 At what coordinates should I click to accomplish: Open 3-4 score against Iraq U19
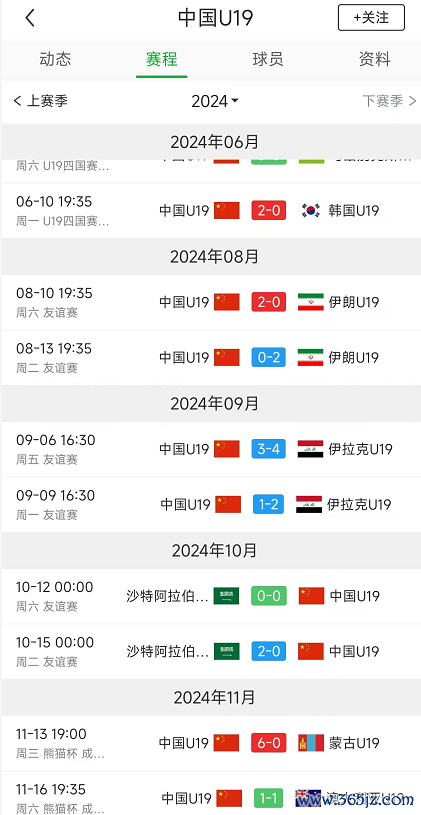[269, 449]
